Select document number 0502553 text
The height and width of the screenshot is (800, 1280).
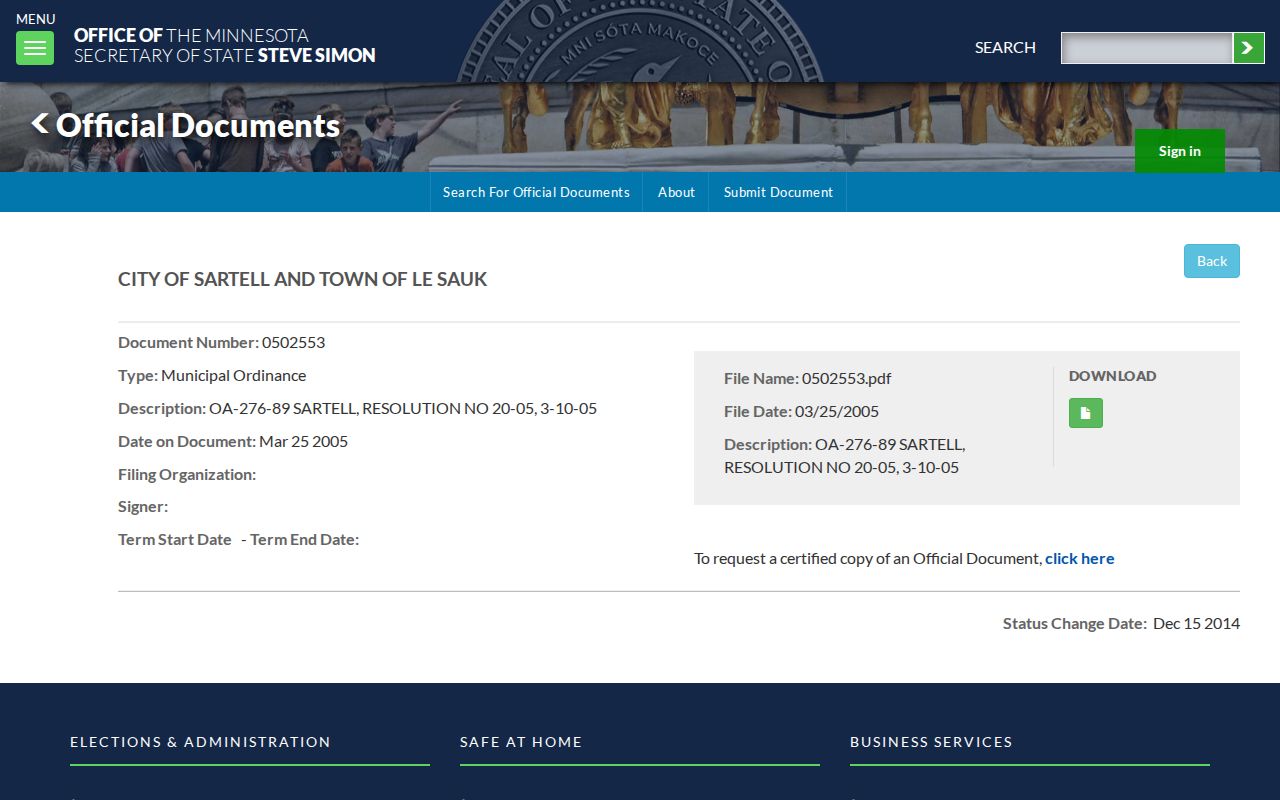[293, 342]
